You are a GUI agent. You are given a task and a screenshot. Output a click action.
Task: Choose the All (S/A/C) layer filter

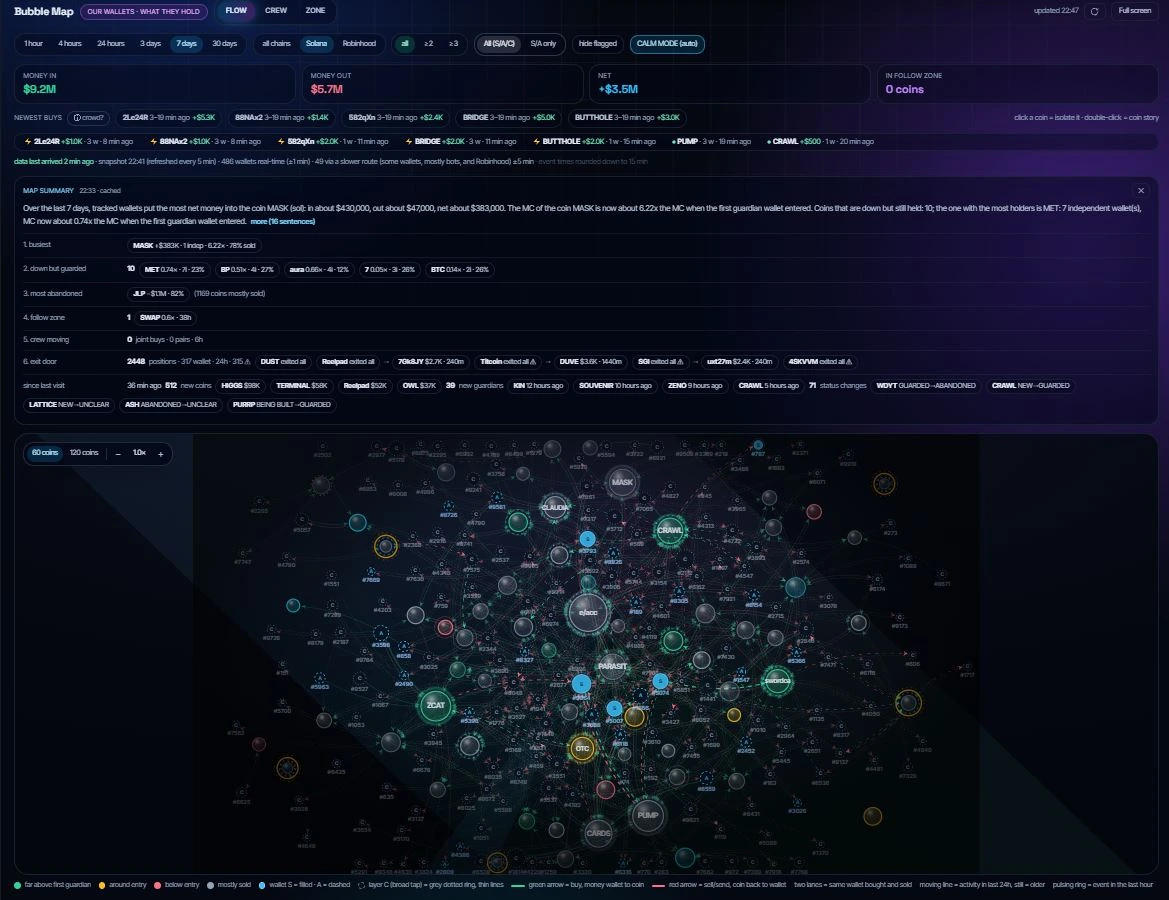tap(499, 44)
